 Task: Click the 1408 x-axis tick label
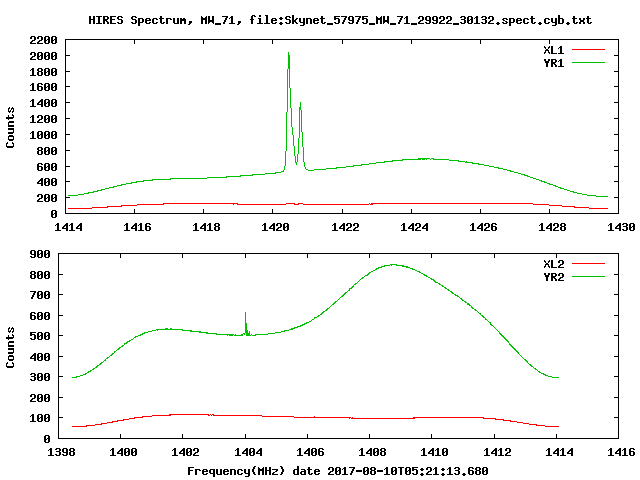coord(372,452)
